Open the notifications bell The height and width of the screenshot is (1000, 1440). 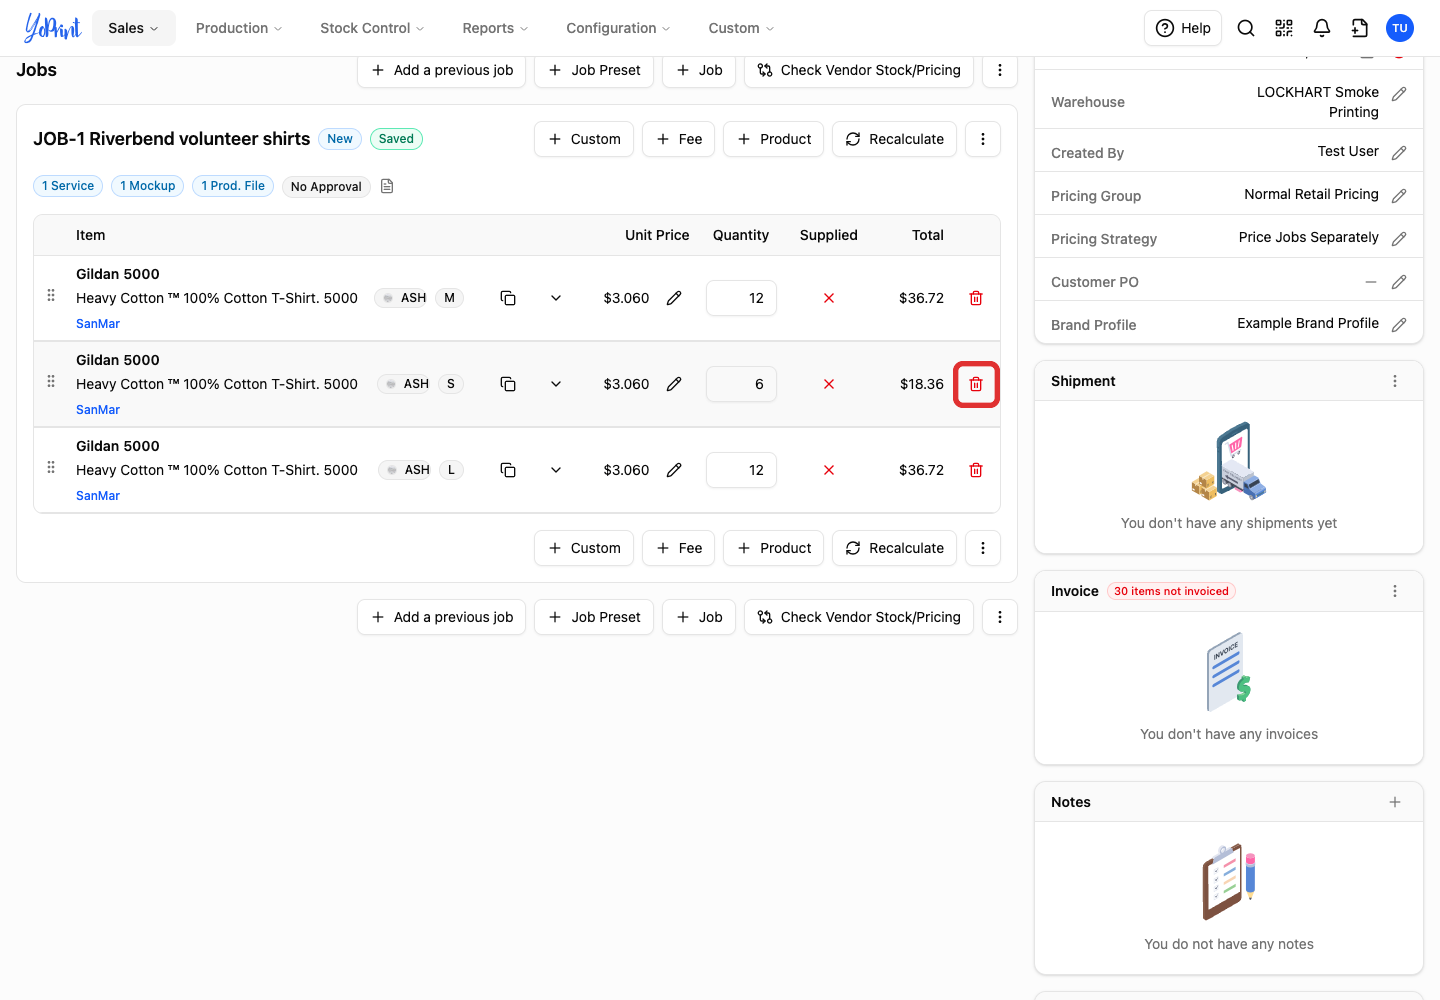pos(1322,28)
